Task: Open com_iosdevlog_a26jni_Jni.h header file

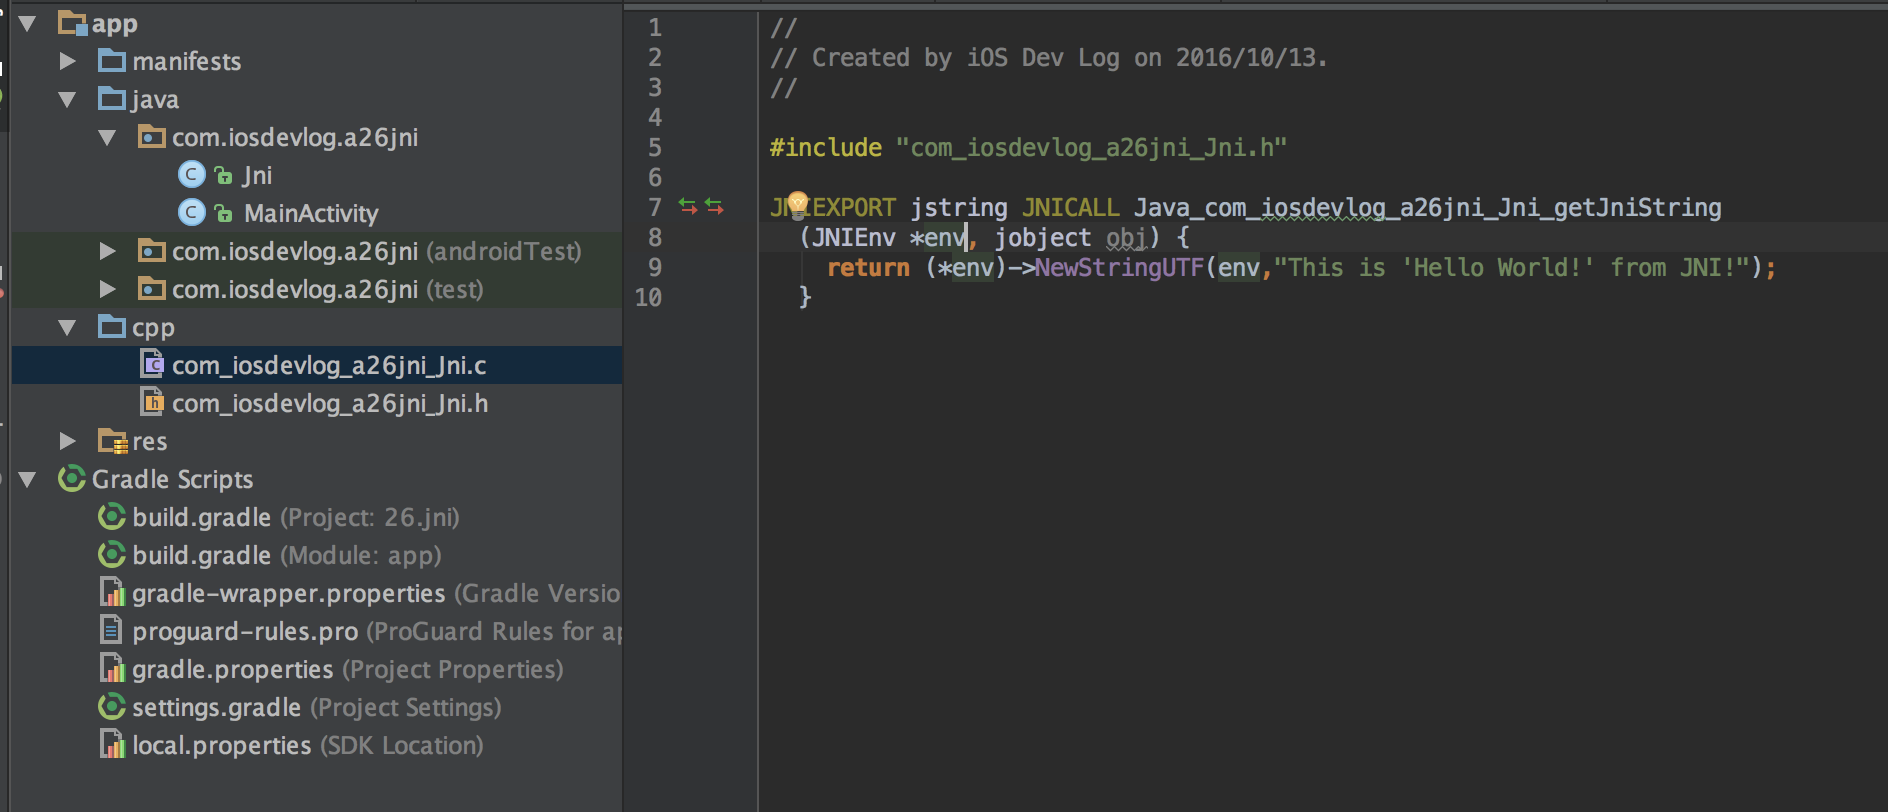Action: pyautogui.click(x=330, y=403)
